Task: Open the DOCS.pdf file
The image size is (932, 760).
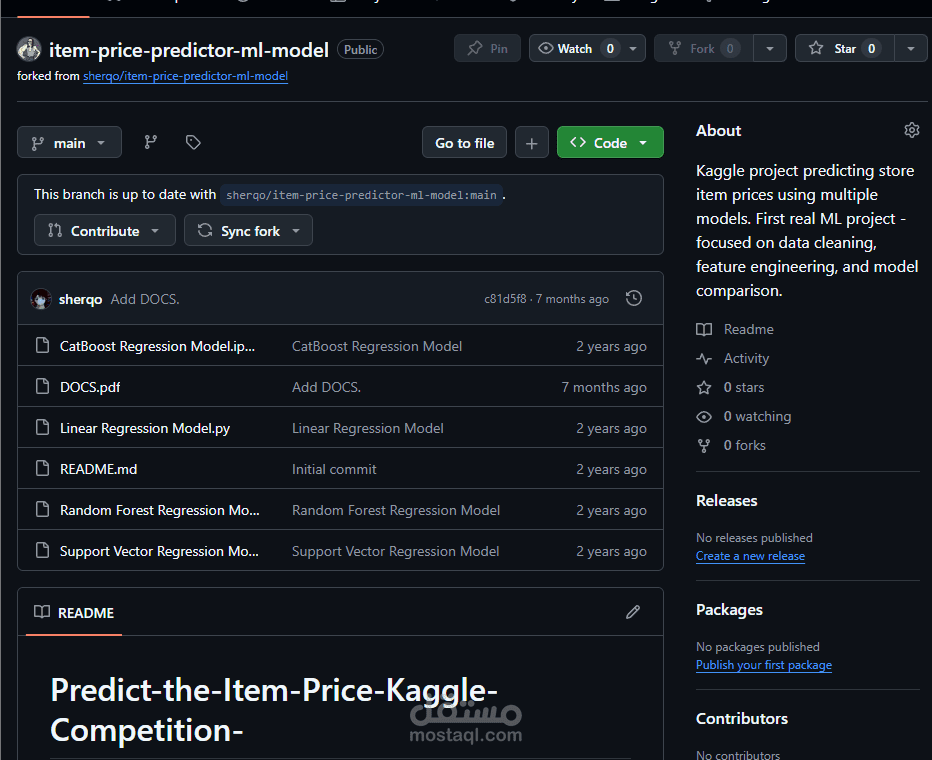Action: click(90, 387)
